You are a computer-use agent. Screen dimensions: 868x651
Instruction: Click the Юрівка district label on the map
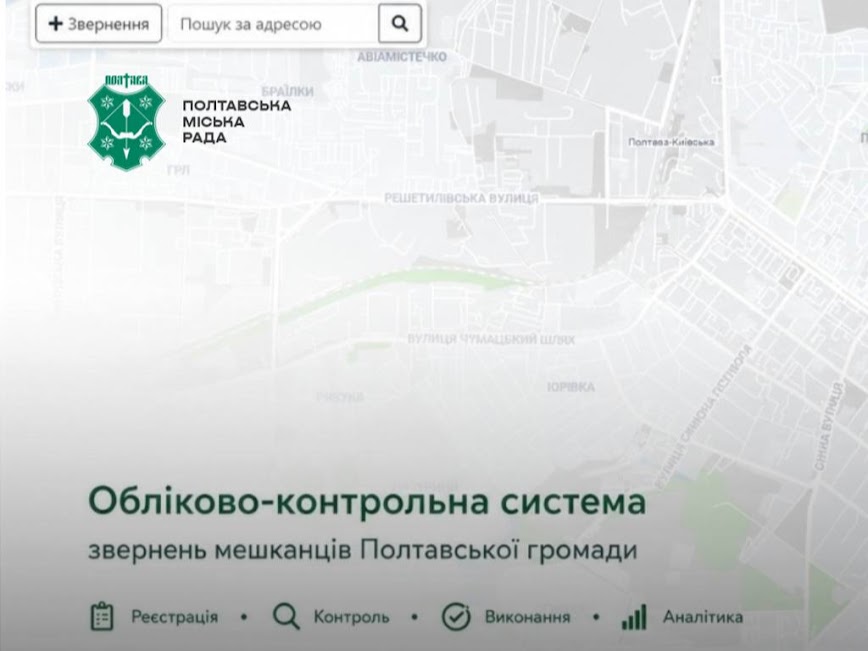[571, 387]
